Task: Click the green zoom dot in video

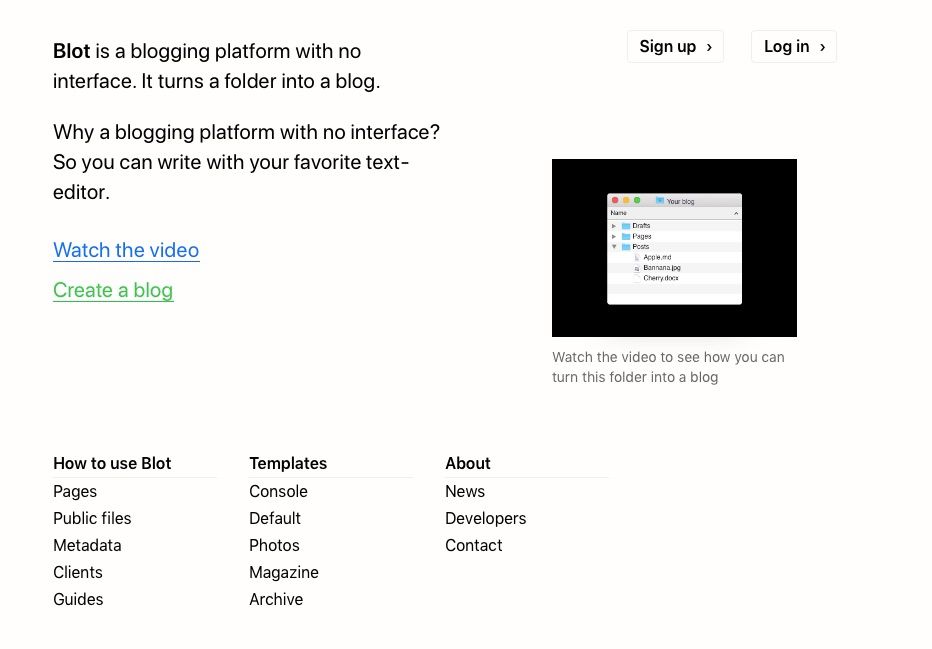Action: (x=637, y=200)
